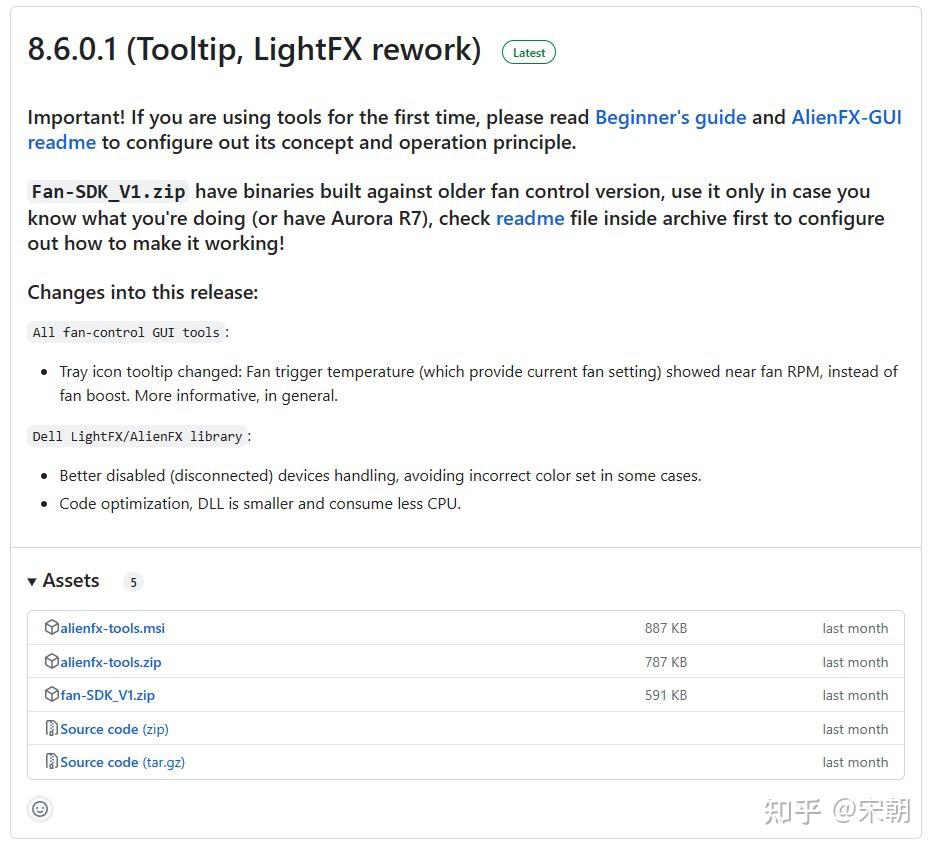
Task: Download Source code (tar.gz)
Action: (122, 762)
